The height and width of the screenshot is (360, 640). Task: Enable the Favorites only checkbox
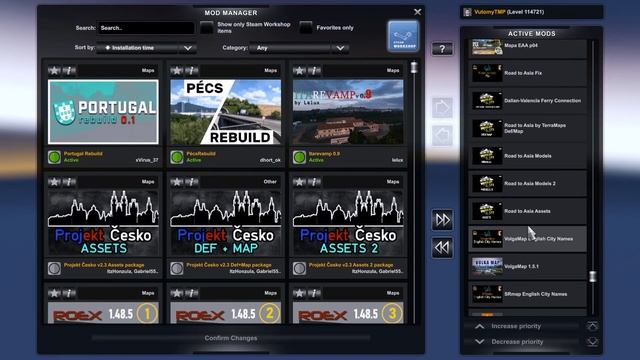(x=306, y=28)
